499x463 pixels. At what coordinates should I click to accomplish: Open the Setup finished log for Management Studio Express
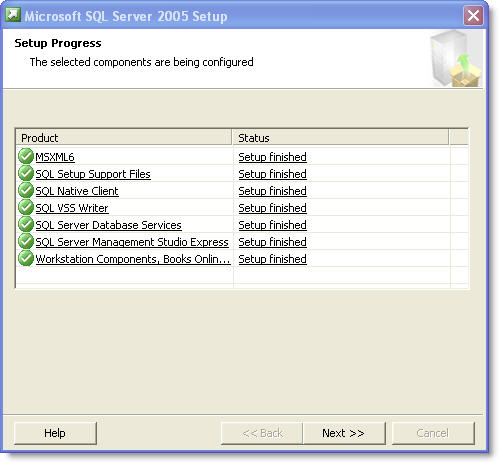pyautogui.click(x=273, y=242)
